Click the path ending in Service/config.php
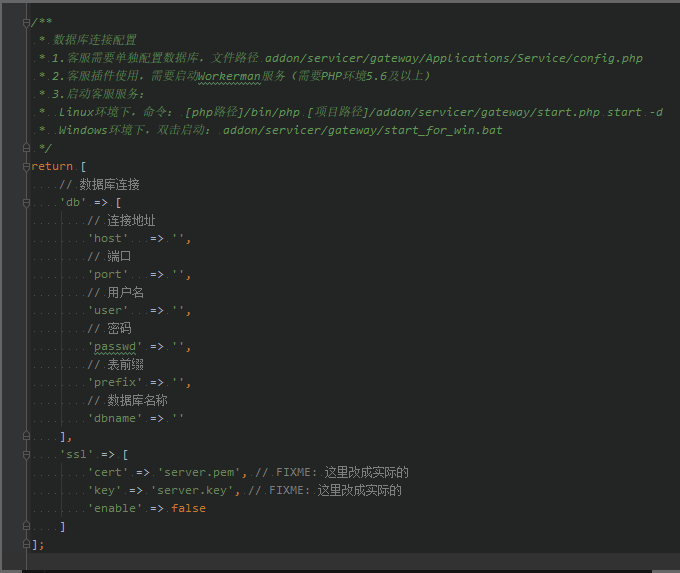Viewport: 680px width, 573px height. 454,59
